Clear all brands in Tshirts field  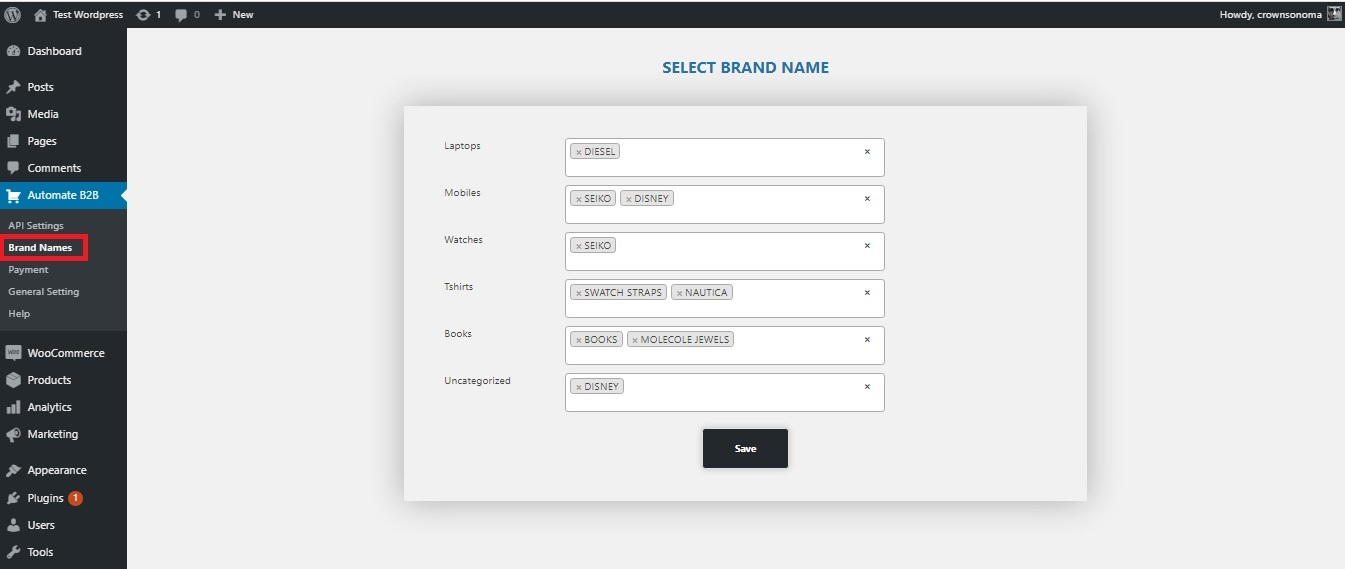(x=867, y=293)
